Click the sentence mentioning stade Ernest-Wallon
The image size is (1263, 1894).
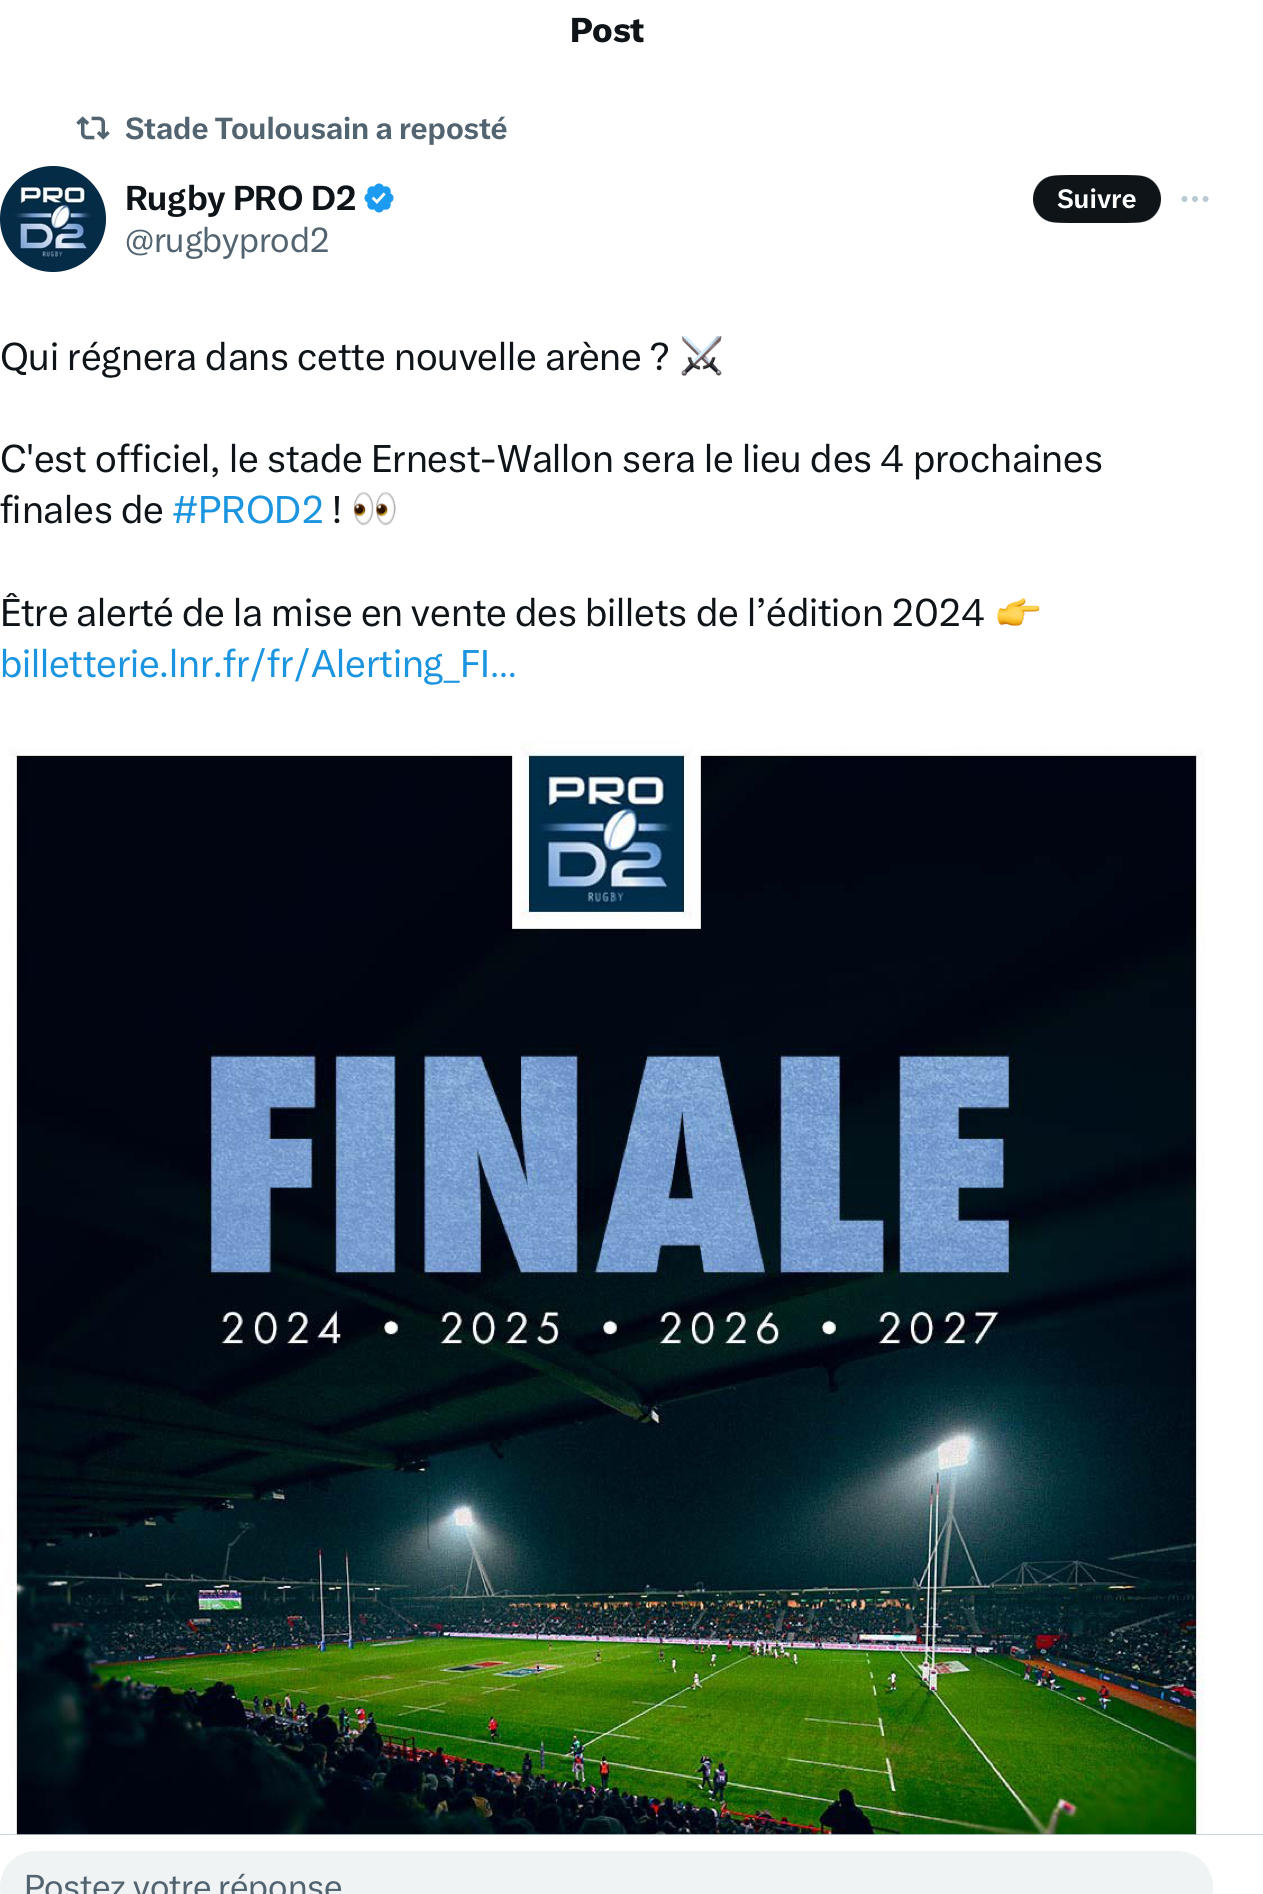550,460
